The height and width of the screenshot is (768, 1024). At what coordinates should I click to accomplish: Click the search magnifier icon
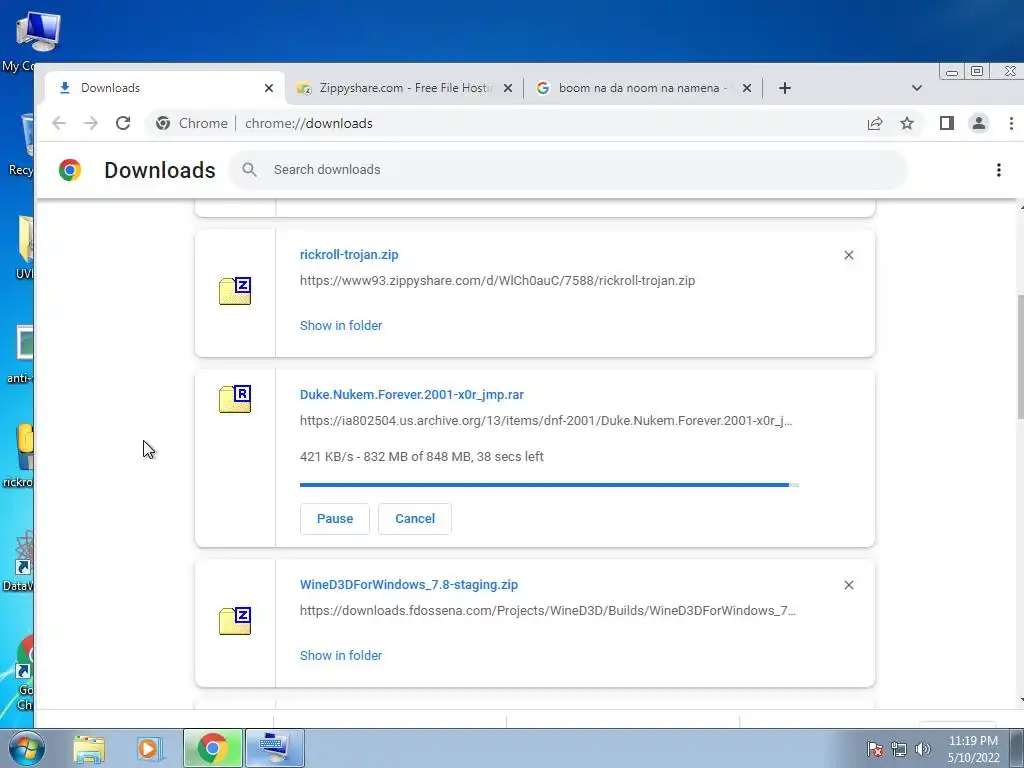pos(249,170)
